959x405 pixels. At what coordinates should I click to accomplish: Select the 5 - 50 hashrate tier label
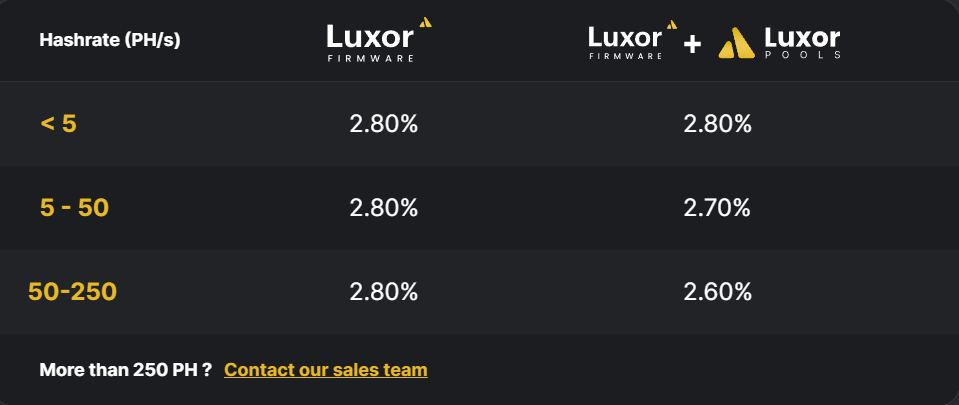click(x=74, y=208)
